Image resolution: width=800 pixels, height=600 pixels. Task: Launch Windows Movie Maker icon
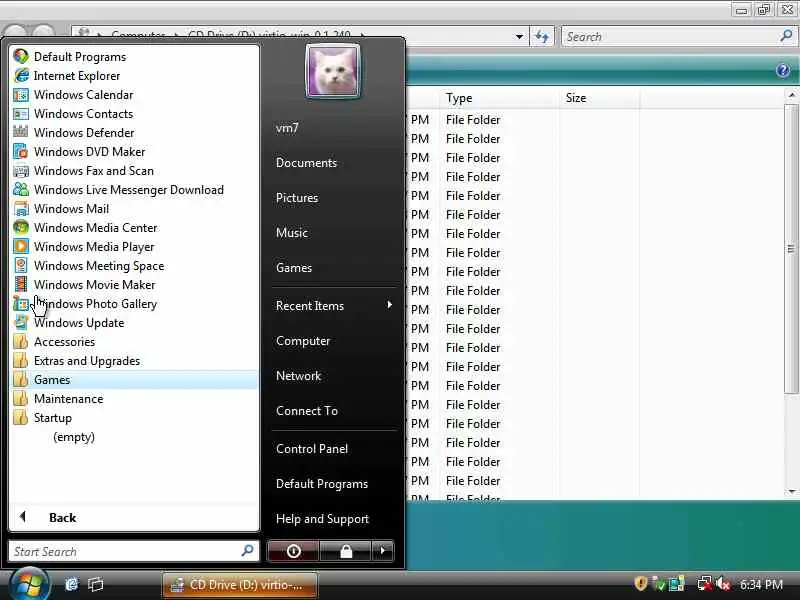pos(21,285)
